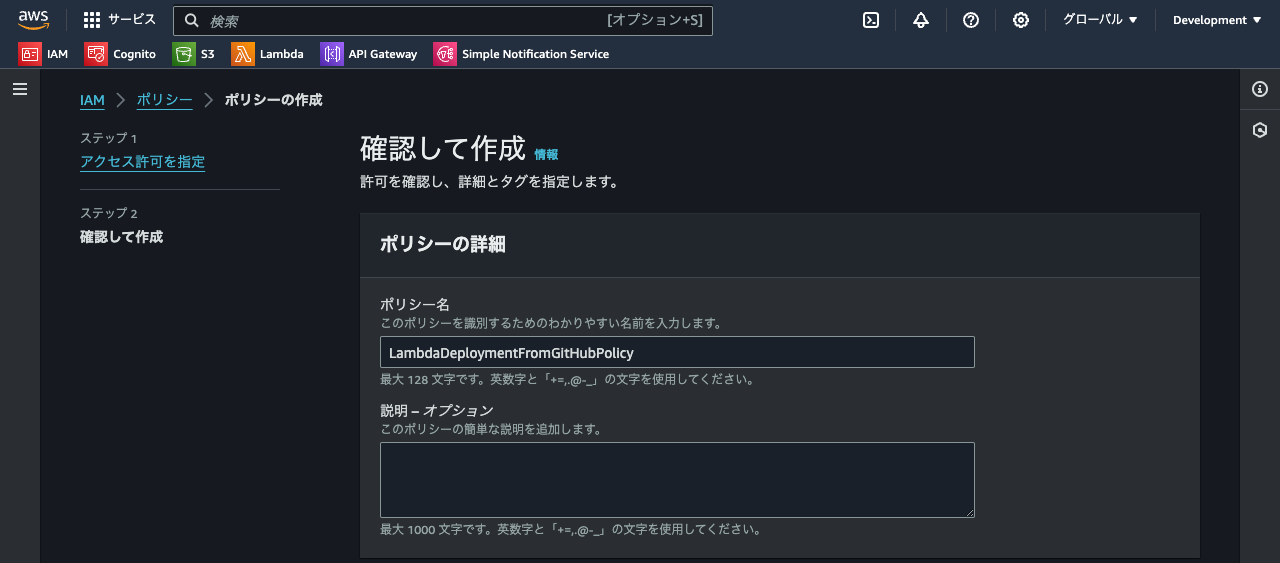Open IAM shortcut in favorites bar

coord(44,54)
